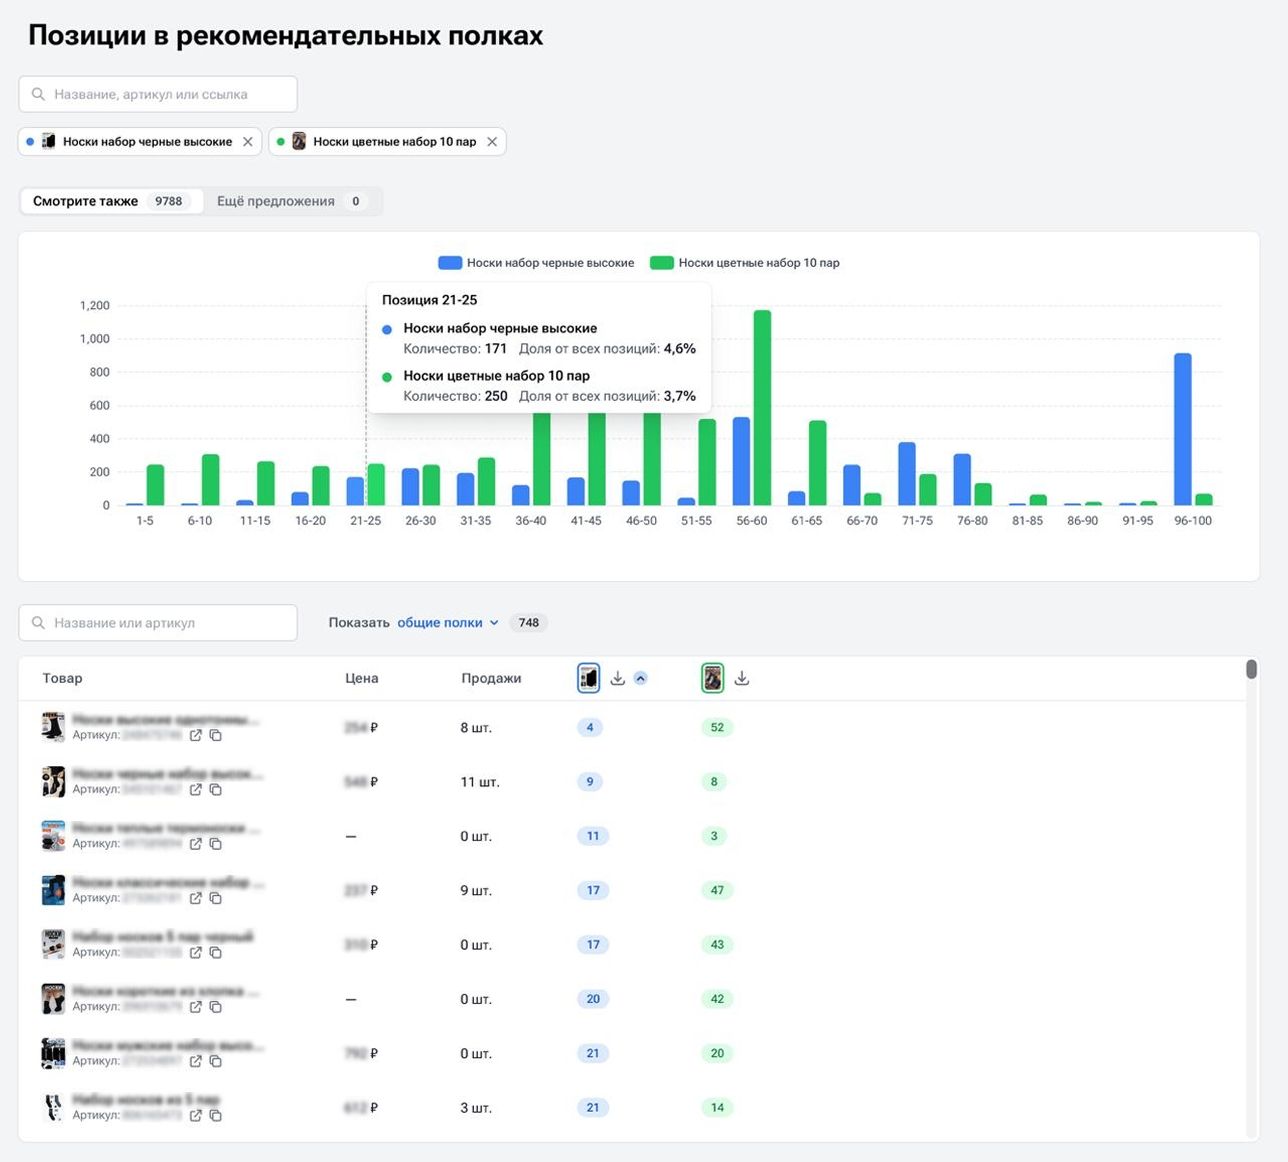
Task: Toggle 'Носки набор черные высокие' series in chart legend
Action: (536, 263)
